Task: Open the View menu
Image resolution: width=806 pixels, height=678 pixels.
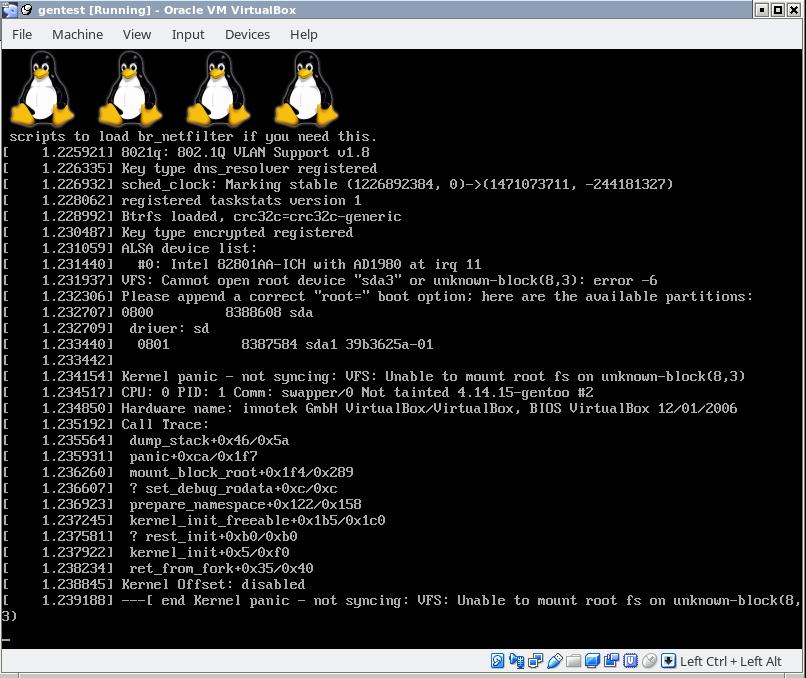Action: [137, 34]
